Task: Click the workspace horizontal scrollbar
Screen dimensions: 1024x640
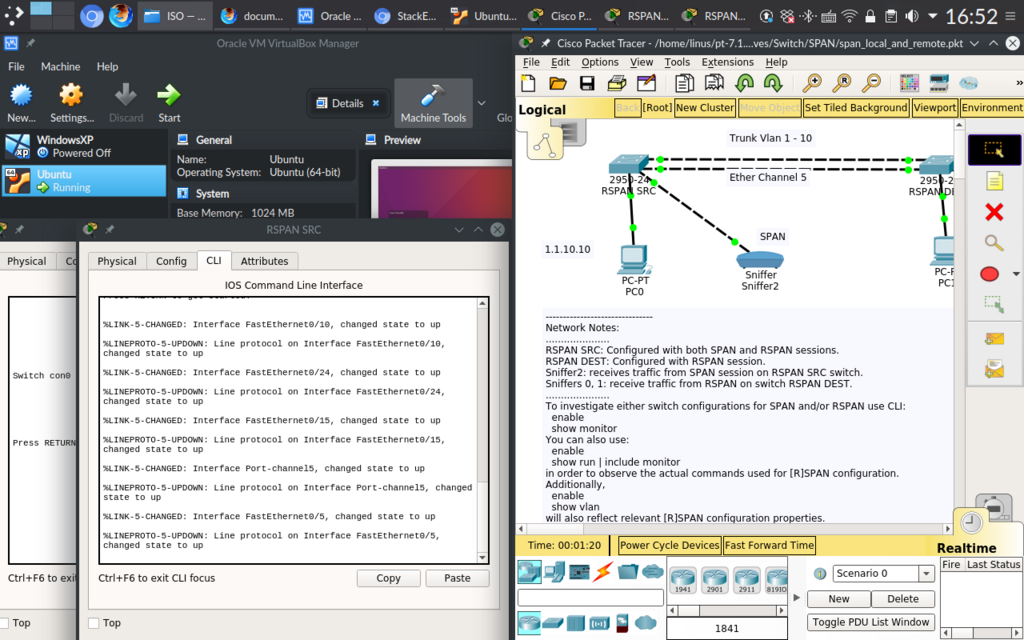Action: [x=735, y=528]
